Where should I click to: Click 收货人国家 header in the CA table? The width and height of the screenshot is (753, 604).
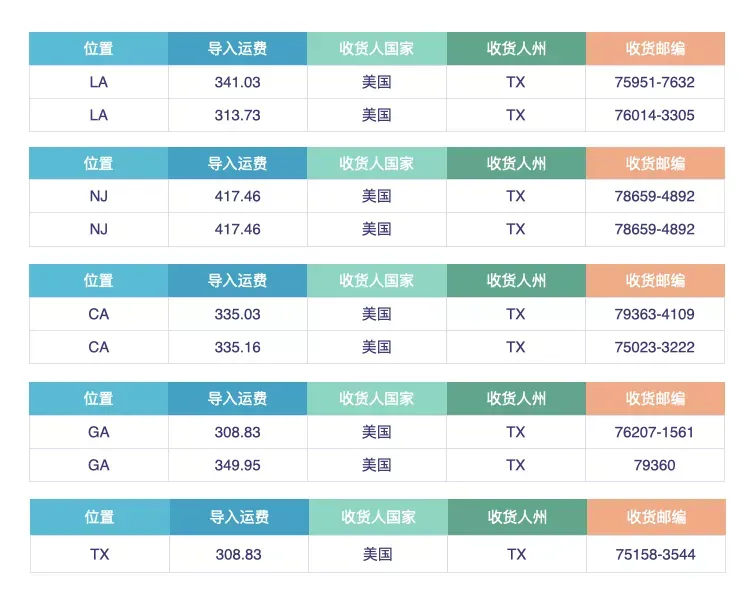pos(377,280)
